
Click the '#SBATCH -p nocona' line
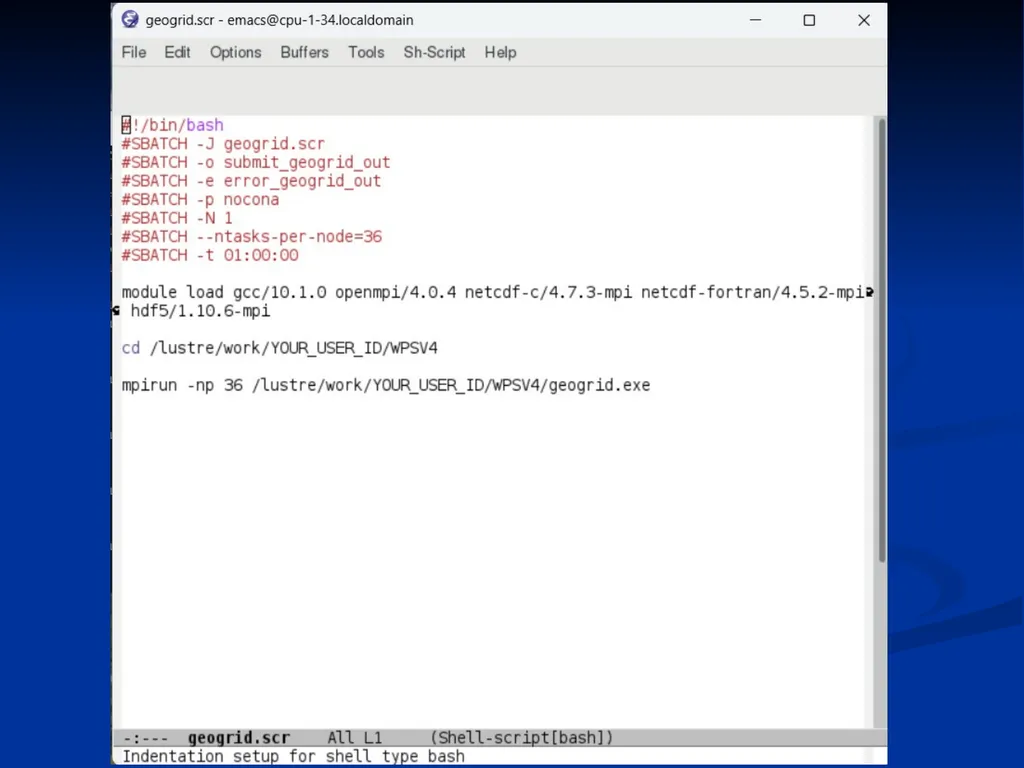pos(200,199)
